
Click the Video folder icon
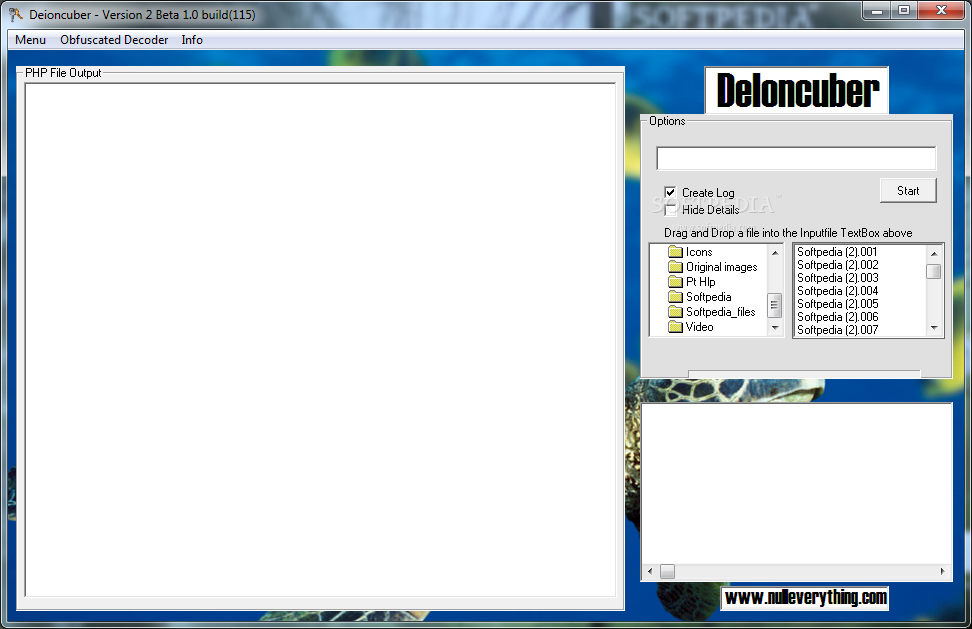[x=675, y=327]
